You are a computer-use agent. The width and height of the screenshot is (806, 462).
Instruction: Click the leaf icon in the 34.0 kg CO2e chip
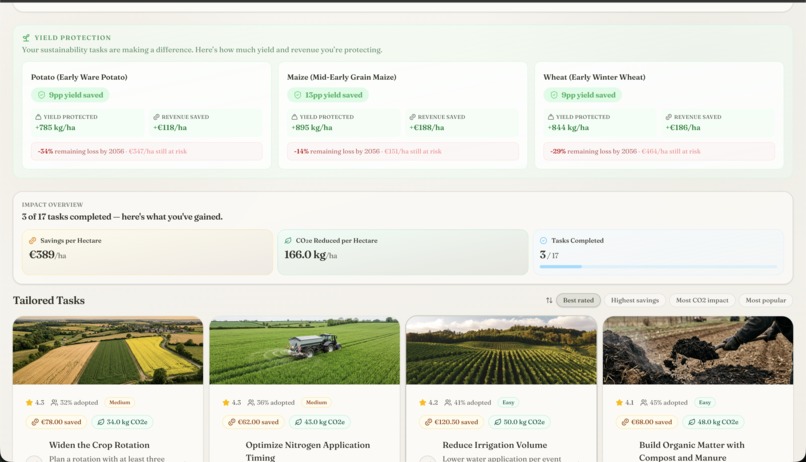click(100, 422)
